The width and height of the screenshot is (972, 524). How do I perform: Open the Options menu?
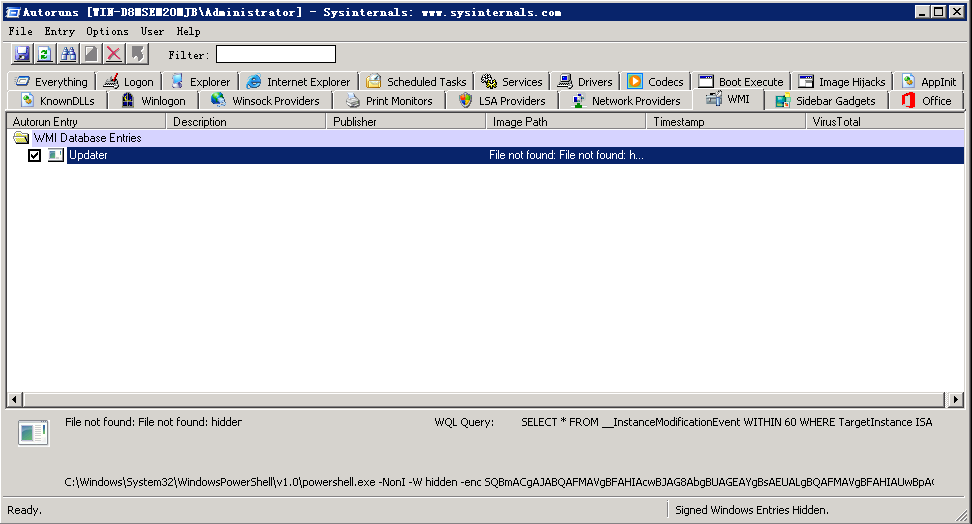tap(107, 31)
